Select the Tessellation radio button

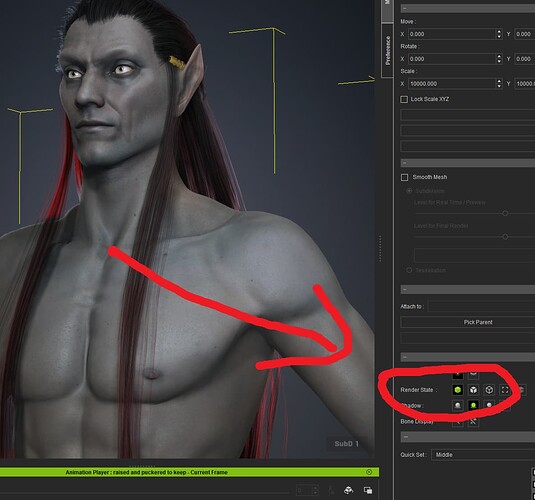click(x=409, y=270)
